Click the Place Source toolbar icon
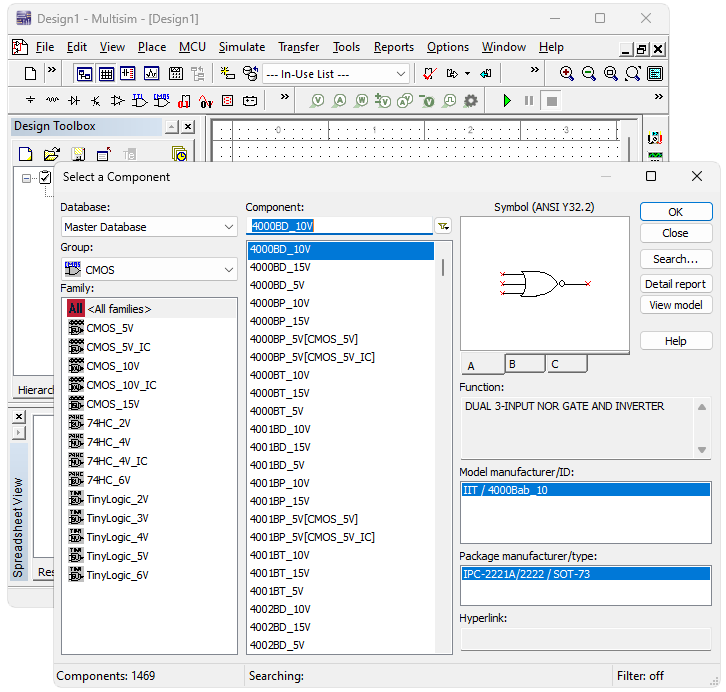The width and height of the screenshot is (726, 692). click(x=30, y=100)
